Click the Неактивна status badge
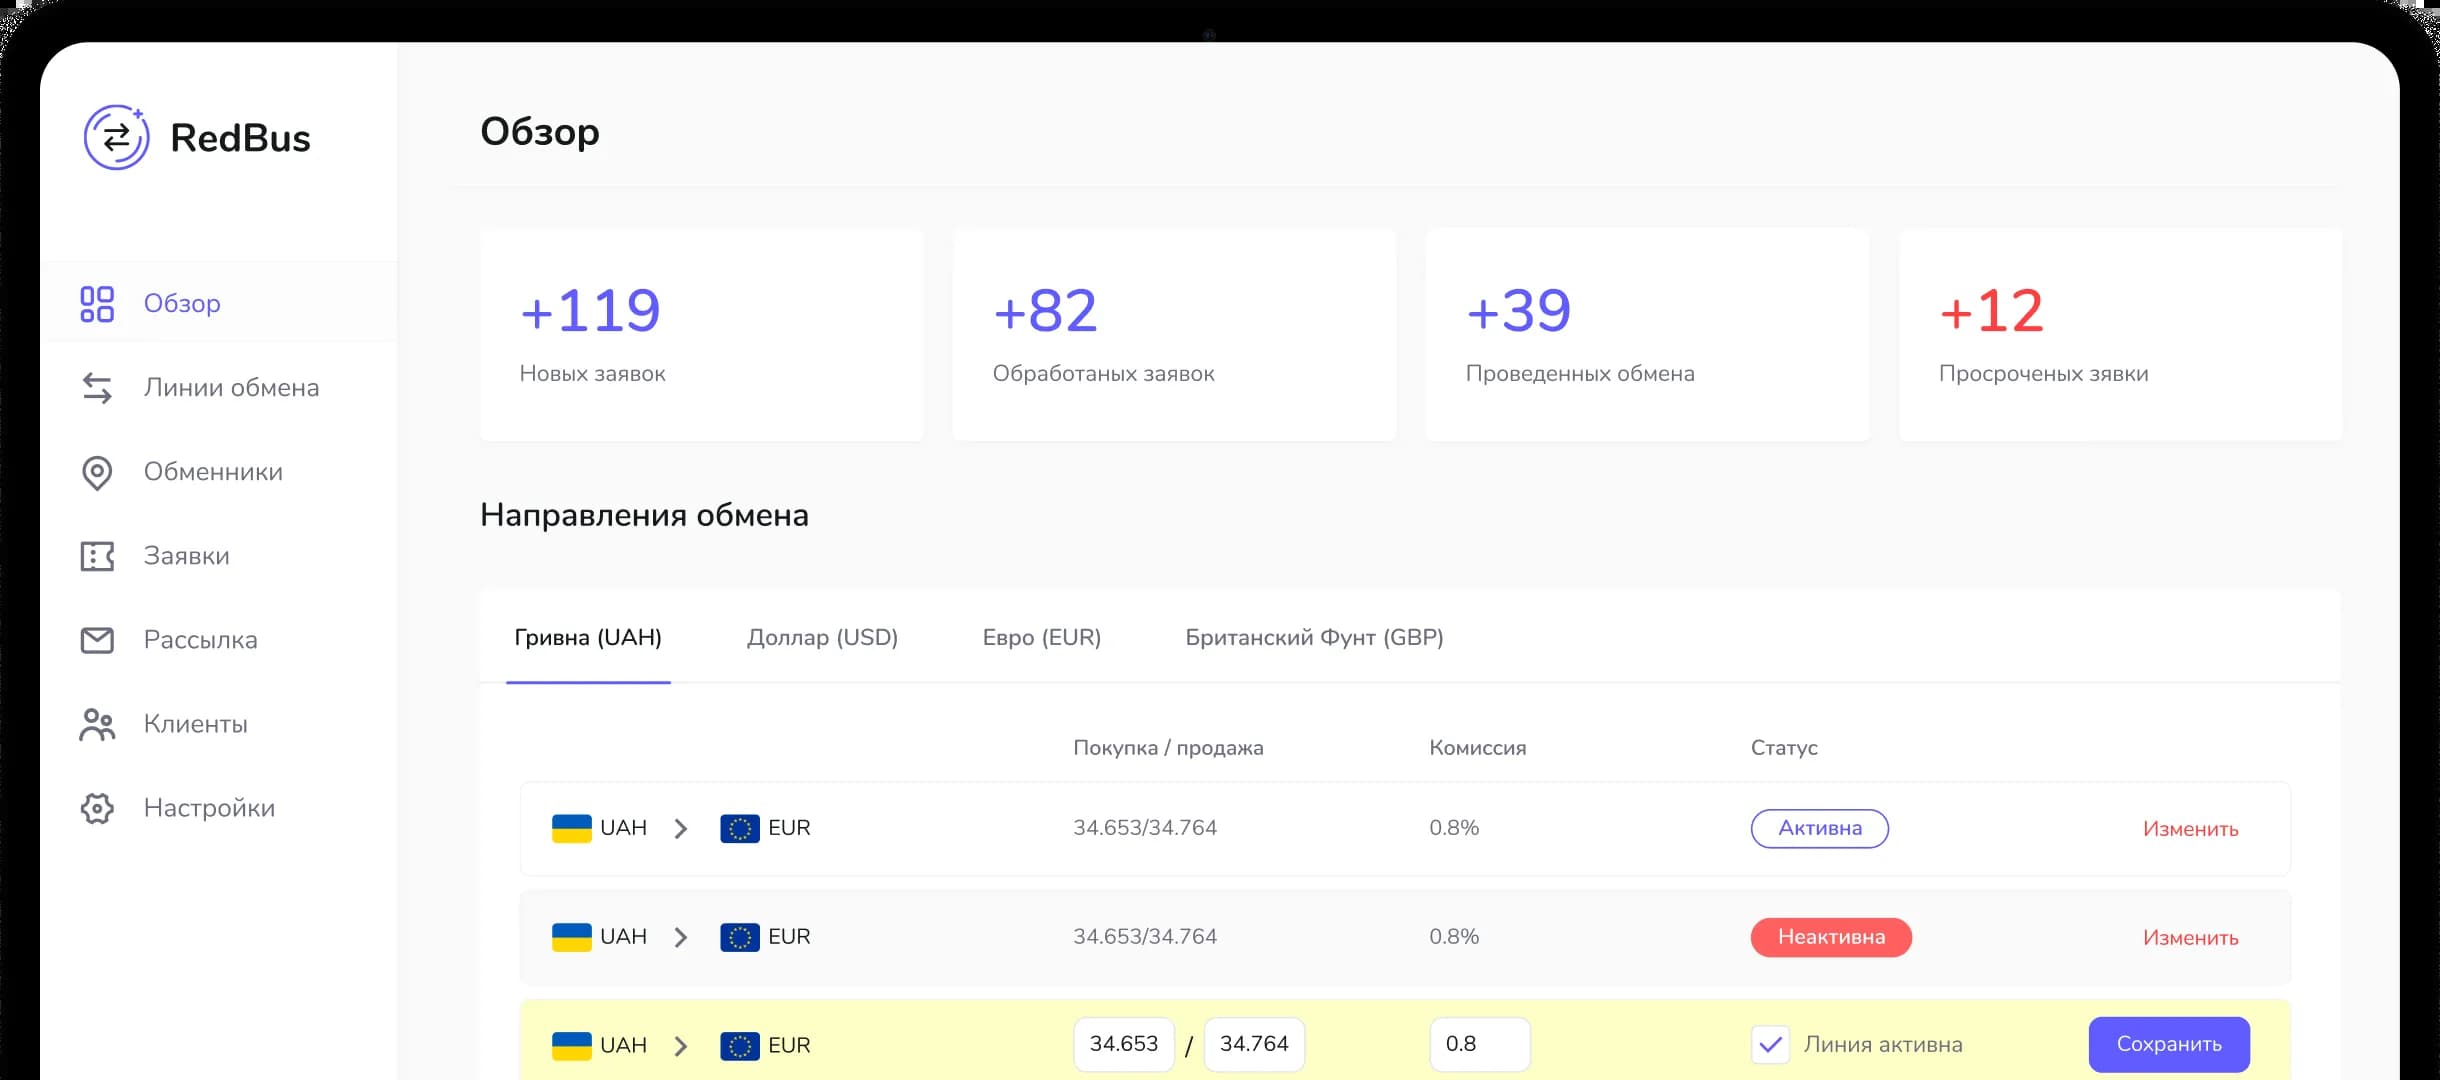This screenshot has height=1080, width=2440. (1831, 938)
